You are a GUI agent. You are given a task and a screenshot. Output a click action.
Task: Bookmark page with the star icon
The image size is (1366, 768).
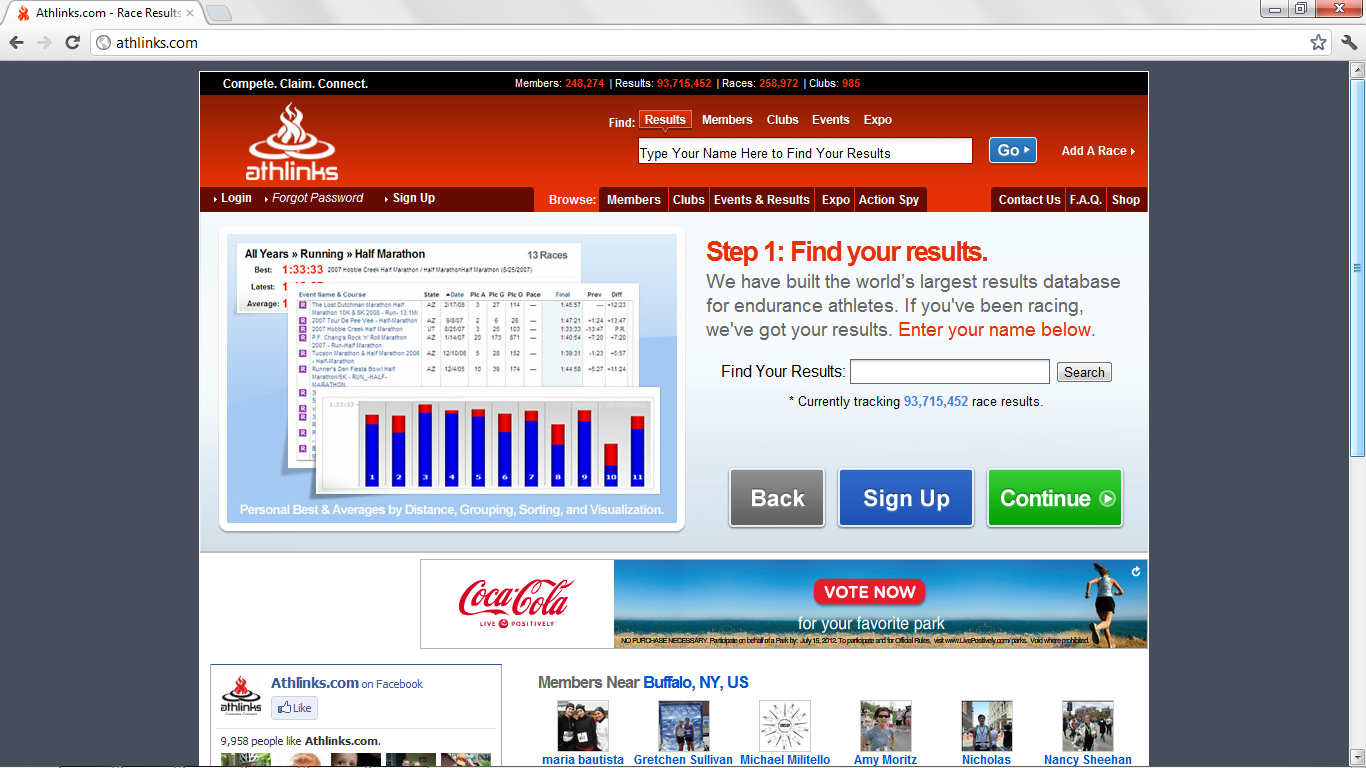[1318, 42]
